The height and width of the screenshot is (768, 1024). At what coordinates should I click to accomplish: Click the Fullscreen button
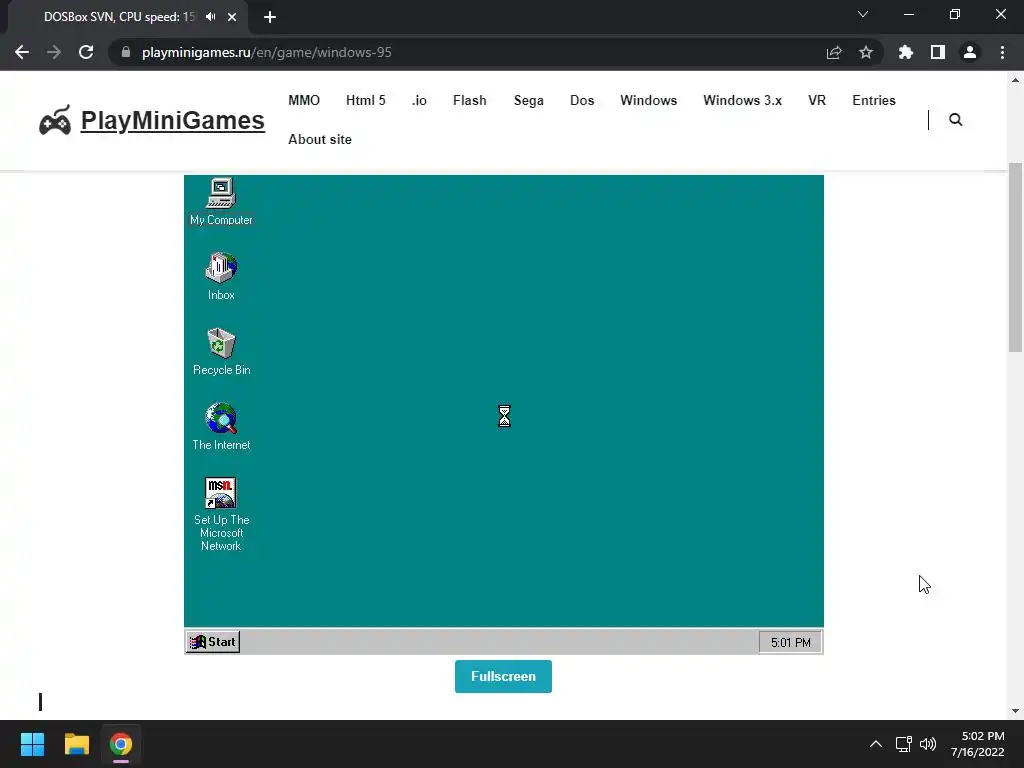click(503, 677)
